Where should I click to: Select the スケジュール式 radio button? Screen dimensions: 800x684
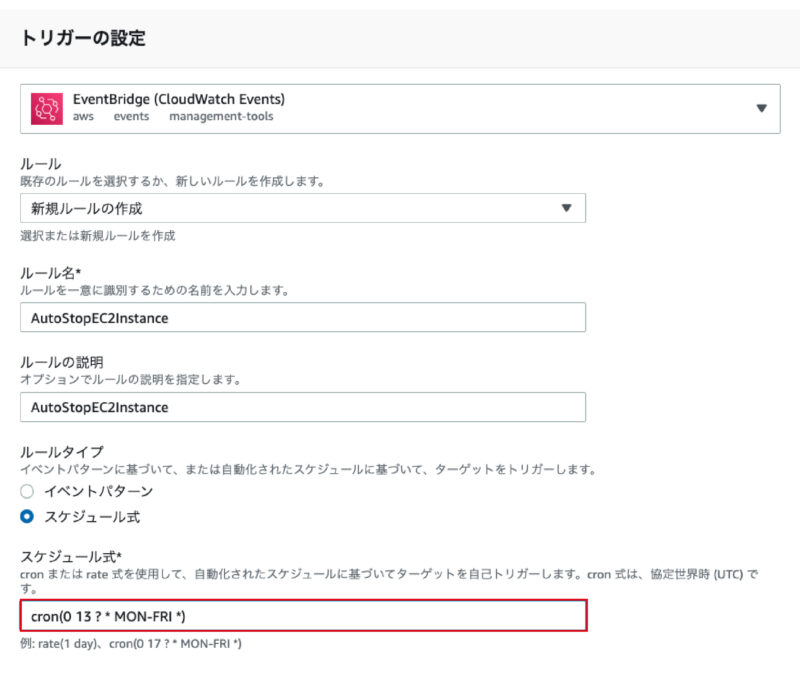27,517
